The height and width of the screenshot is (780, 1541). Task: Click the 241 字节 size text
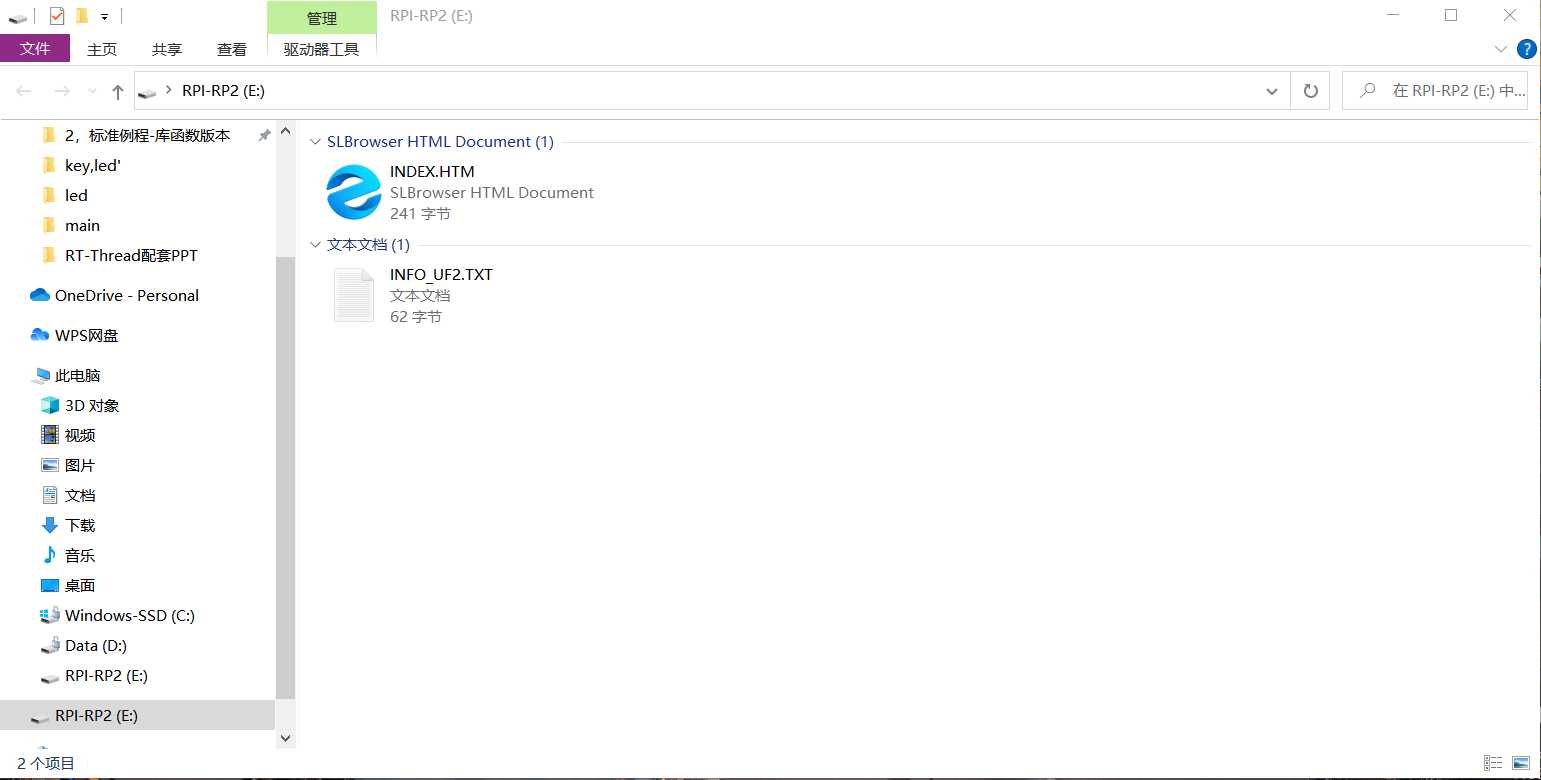pyautogui.click(x=420, y=213)
